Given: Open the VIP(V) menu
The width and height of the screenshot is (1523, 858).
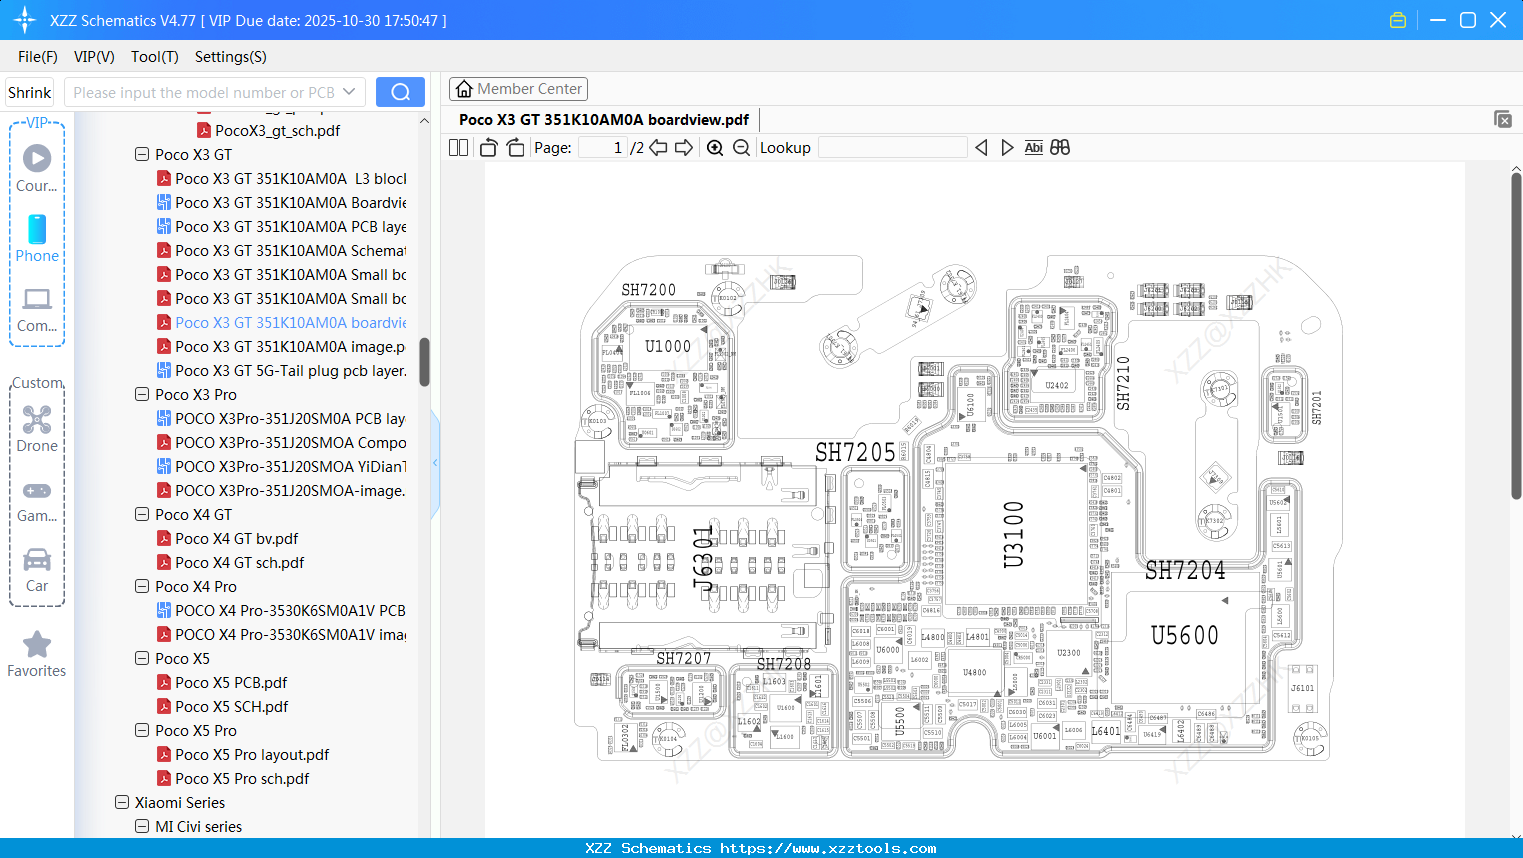Looking at the screenshot, I should point(94,57).
